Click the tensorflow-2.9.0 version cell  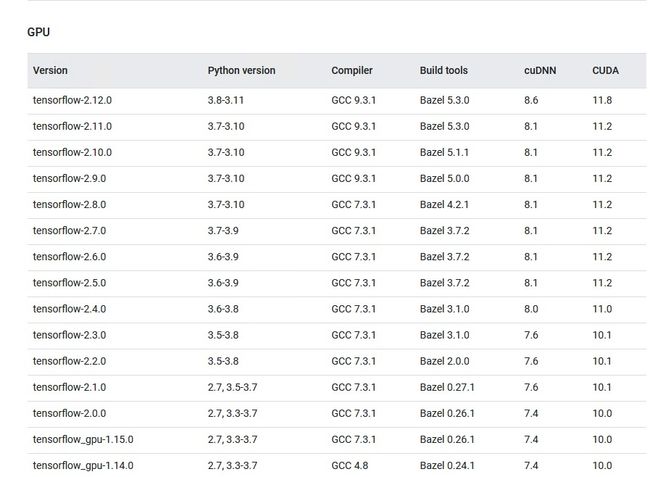[69, 179]
